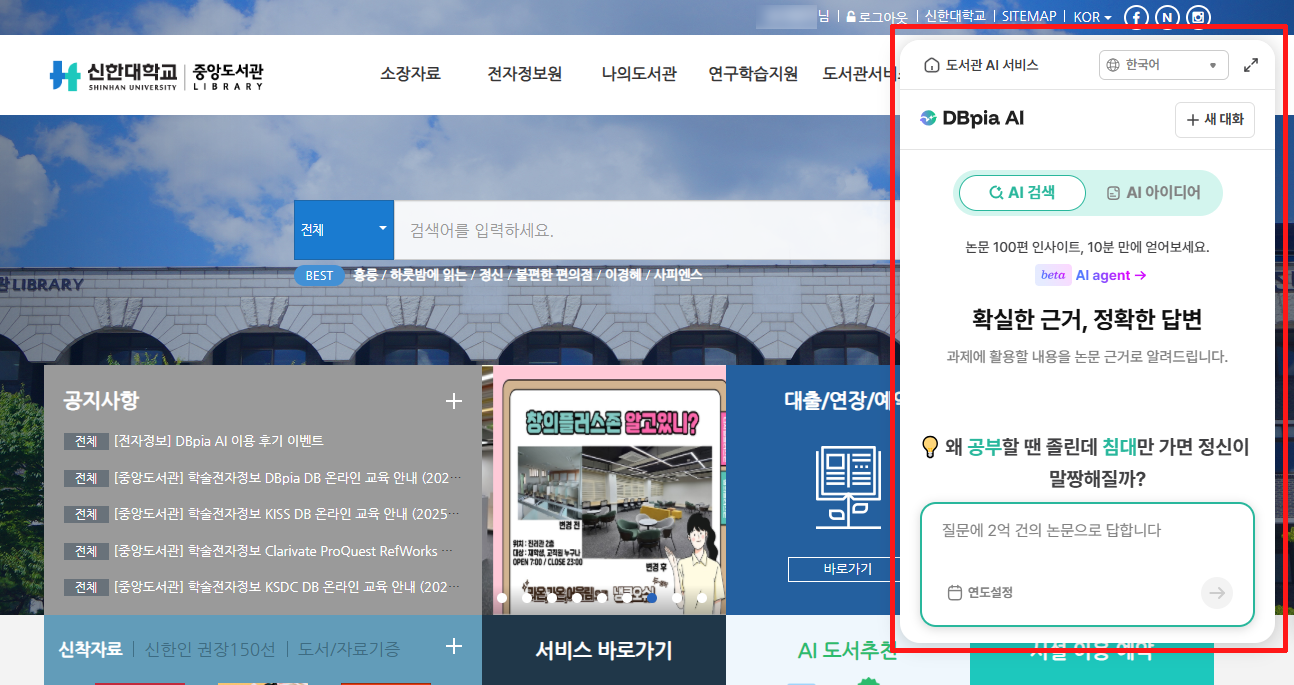This screenshot has width=1294, height=685.
Task: Expand the AI panel to fullscreen
Action: pyautogui.click(x=1250, y=65)
